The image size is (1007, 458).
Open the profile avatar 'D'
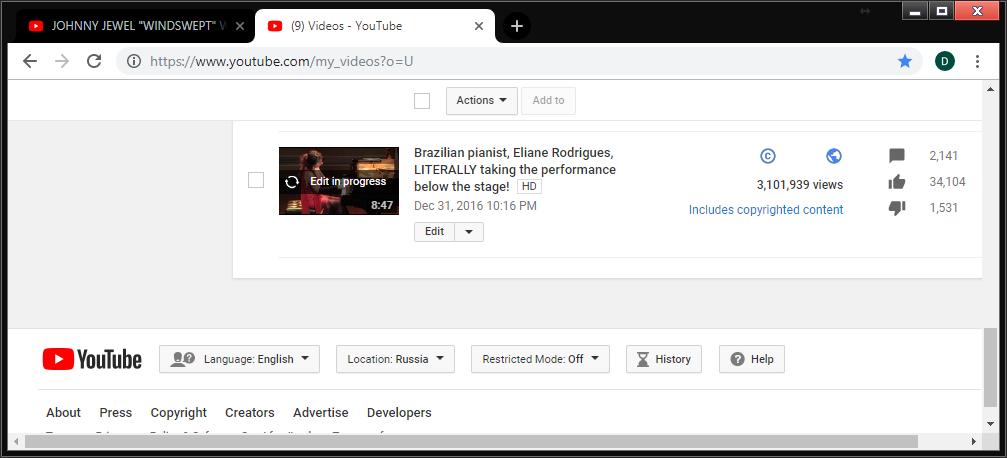tap(945, 61)
